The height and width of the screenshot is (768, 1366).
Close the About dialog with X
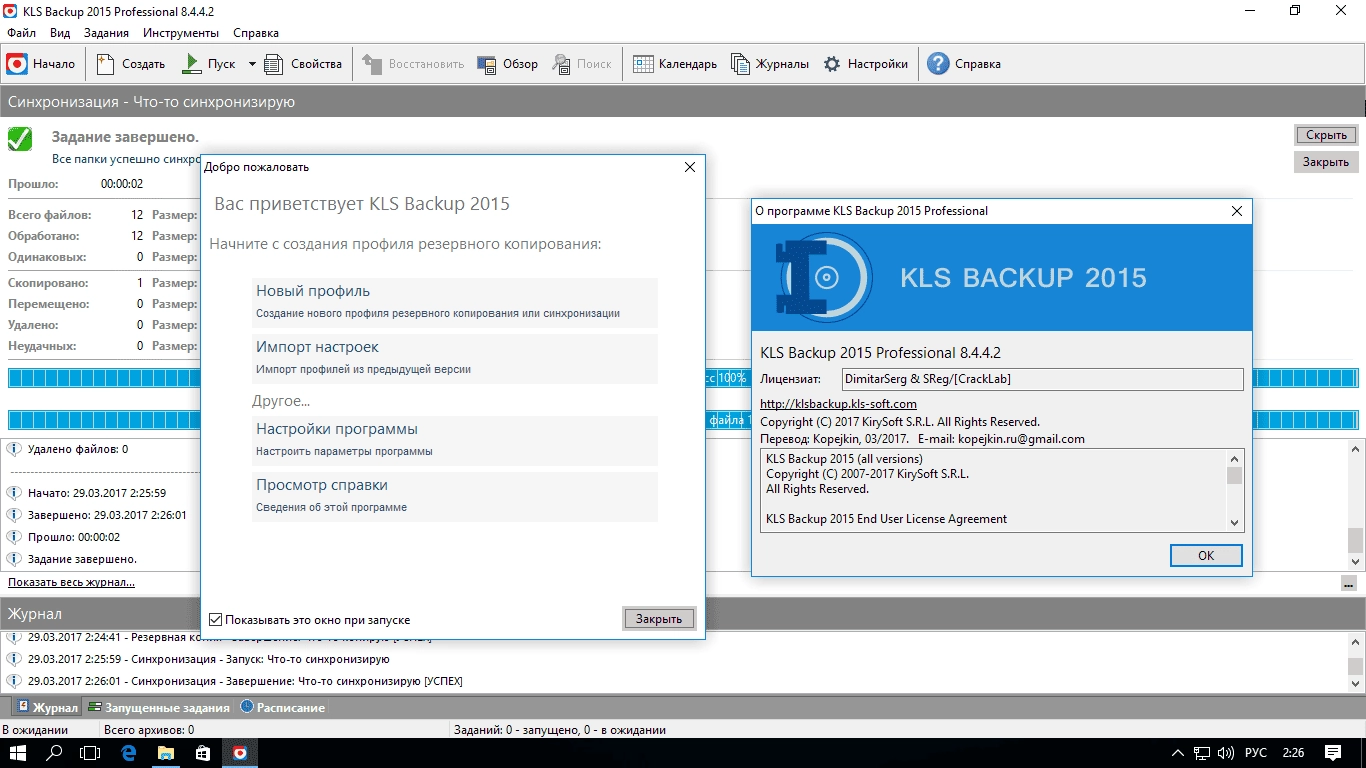1237,211
